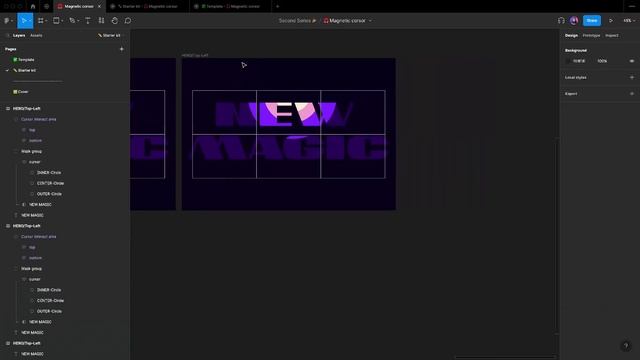Click the MAGIC text on the canvas frame
Image resolution: width=640 pixels, height=360 pixels.
pos(289,147)
